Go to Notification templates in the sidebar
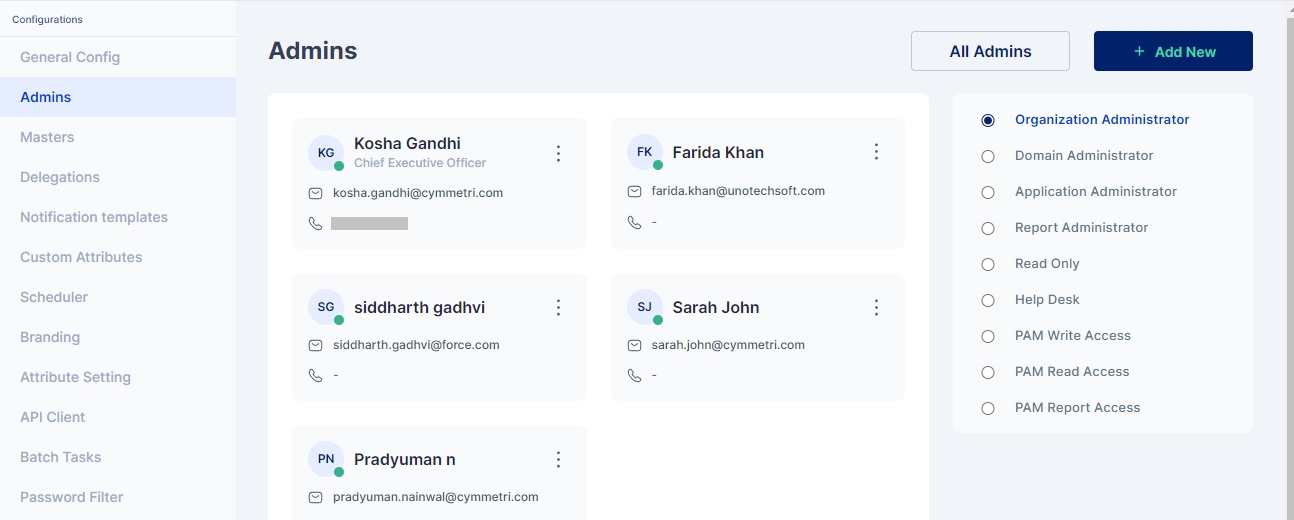Screen dimensions: 1294x520 pos(94,217)
